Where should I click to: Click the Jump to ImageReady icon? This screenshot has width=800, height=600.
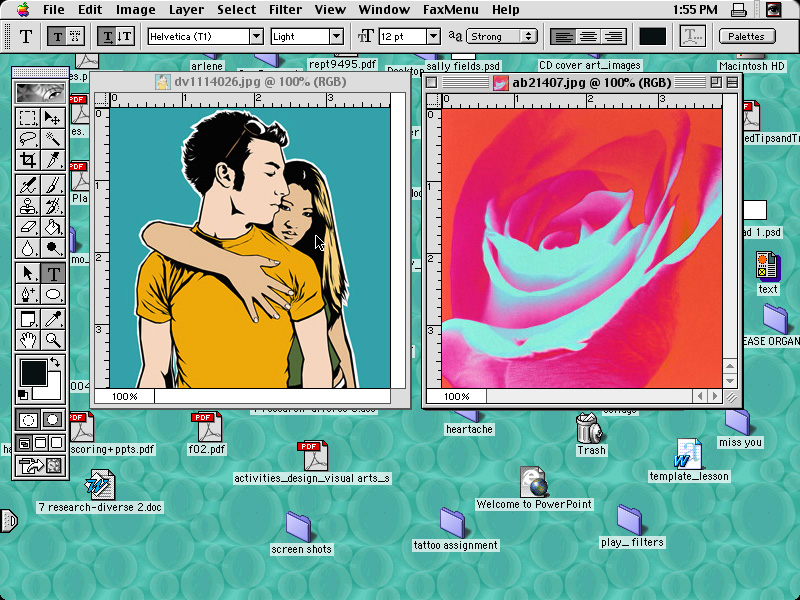(x=40, y=466)
